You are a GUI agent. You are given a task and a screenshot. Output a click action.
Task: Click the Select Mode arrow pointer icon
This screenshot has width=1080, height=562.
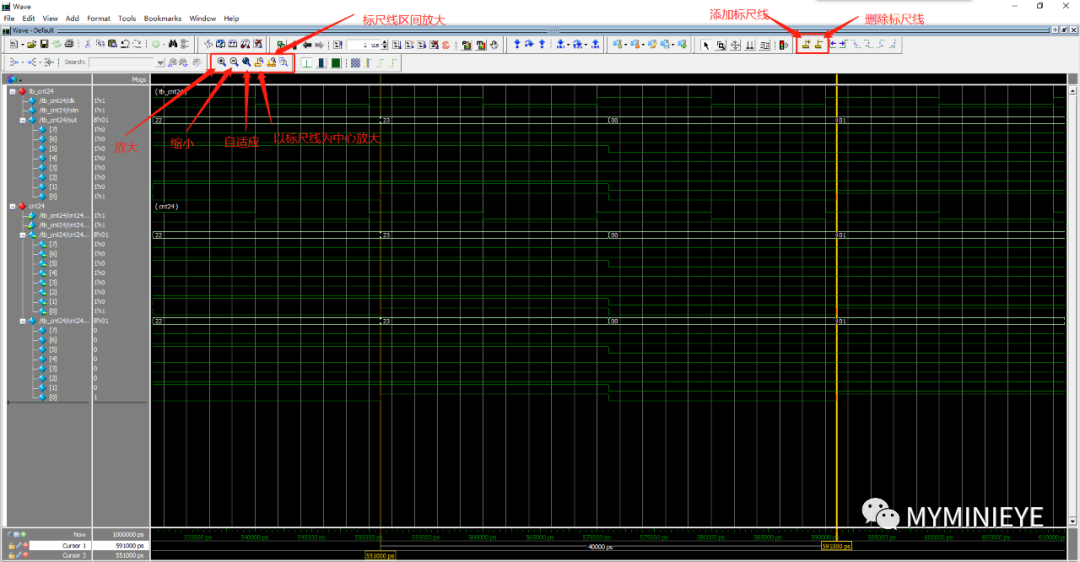(x=706, y=45)
